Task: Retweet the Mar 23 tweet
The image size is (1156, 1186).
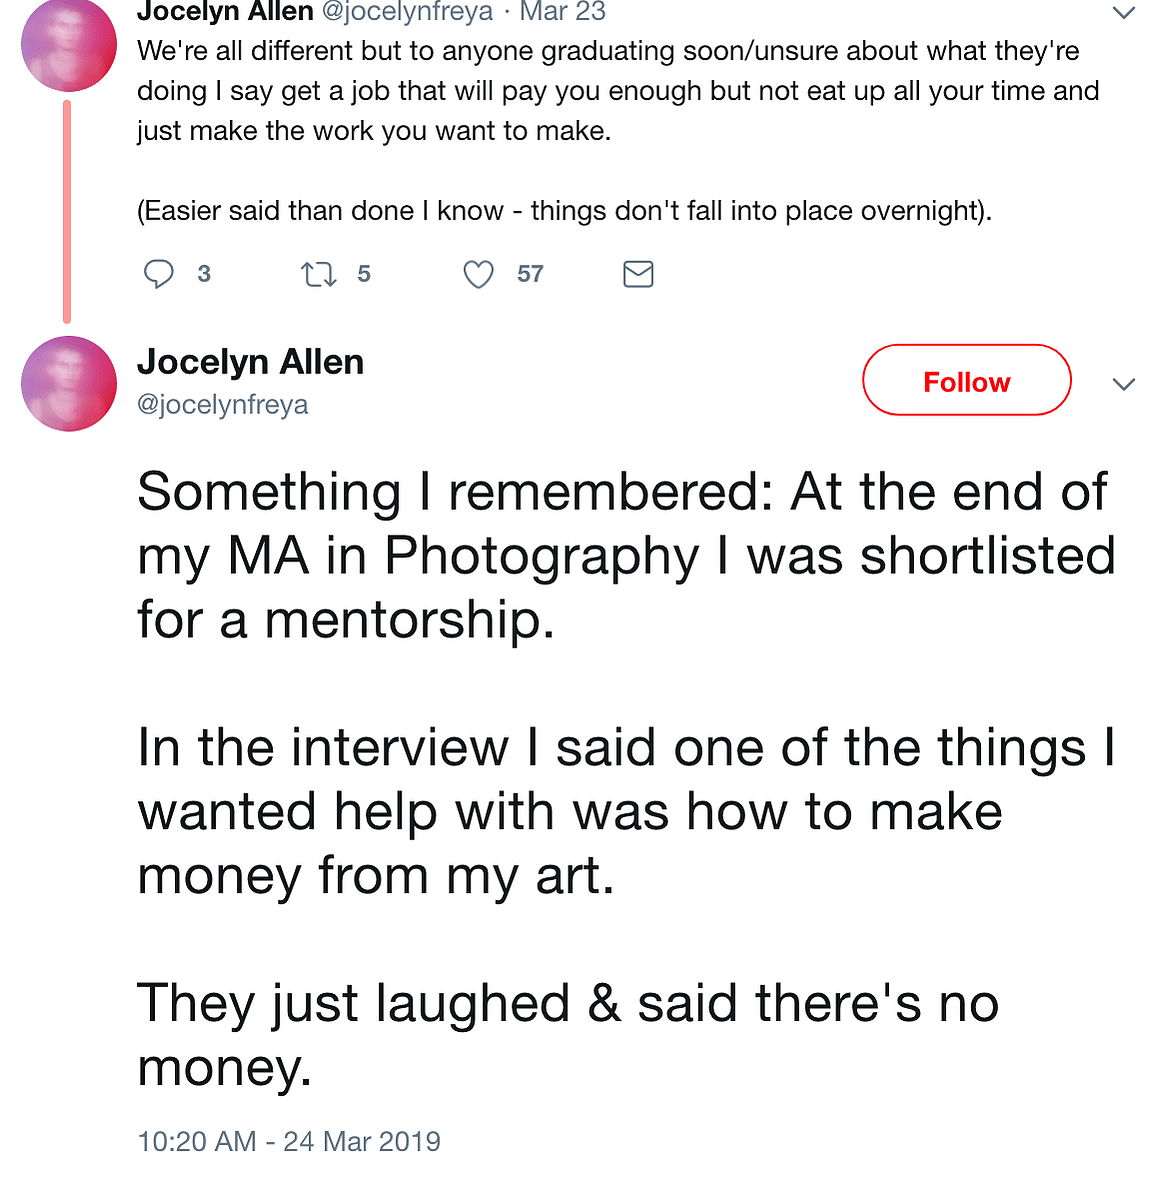Action: [319, 274]
